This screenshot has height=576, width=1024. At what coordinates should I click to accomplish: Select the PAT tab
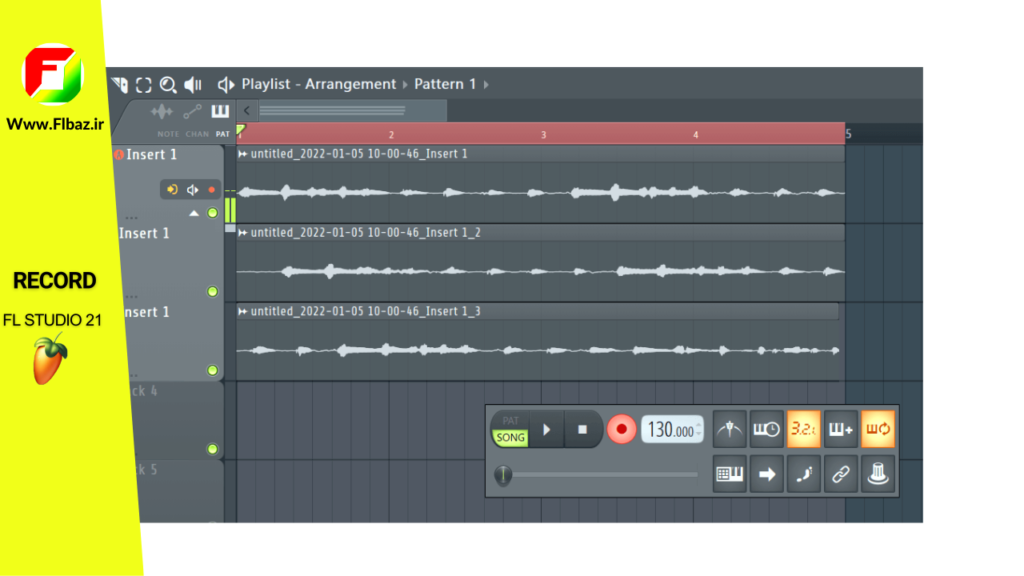tap(223, 134)
